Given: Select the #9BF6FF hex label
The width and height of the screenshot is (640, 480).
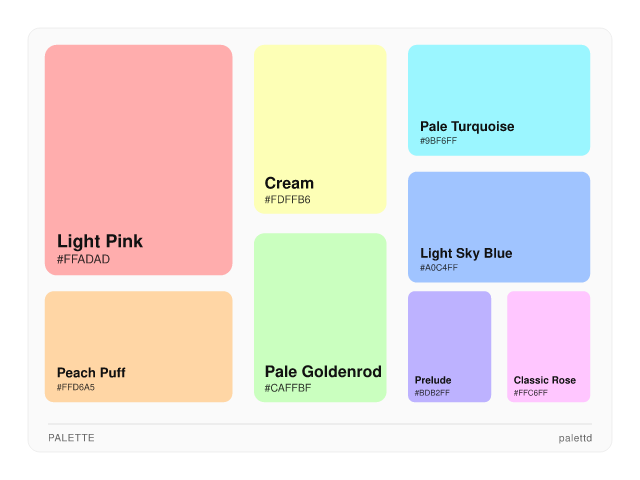Looking at the screenshot, I should (x=439, y=141).
